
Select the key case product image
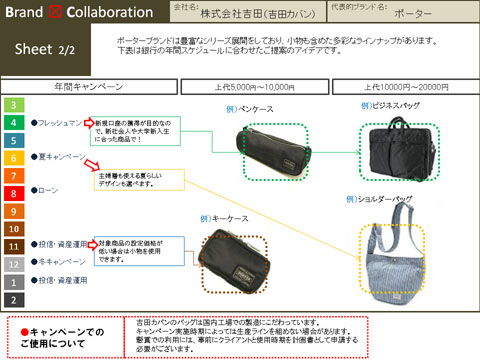[234, 262]
